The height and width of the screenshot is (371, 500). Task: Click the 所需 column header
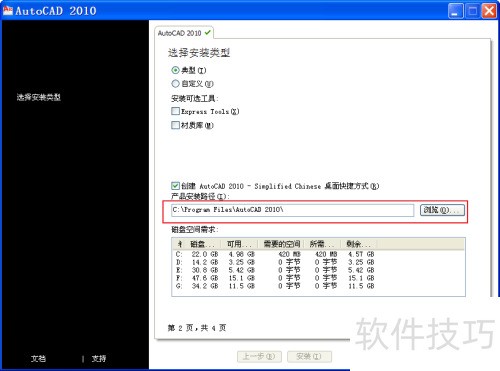tap(322, 244)
